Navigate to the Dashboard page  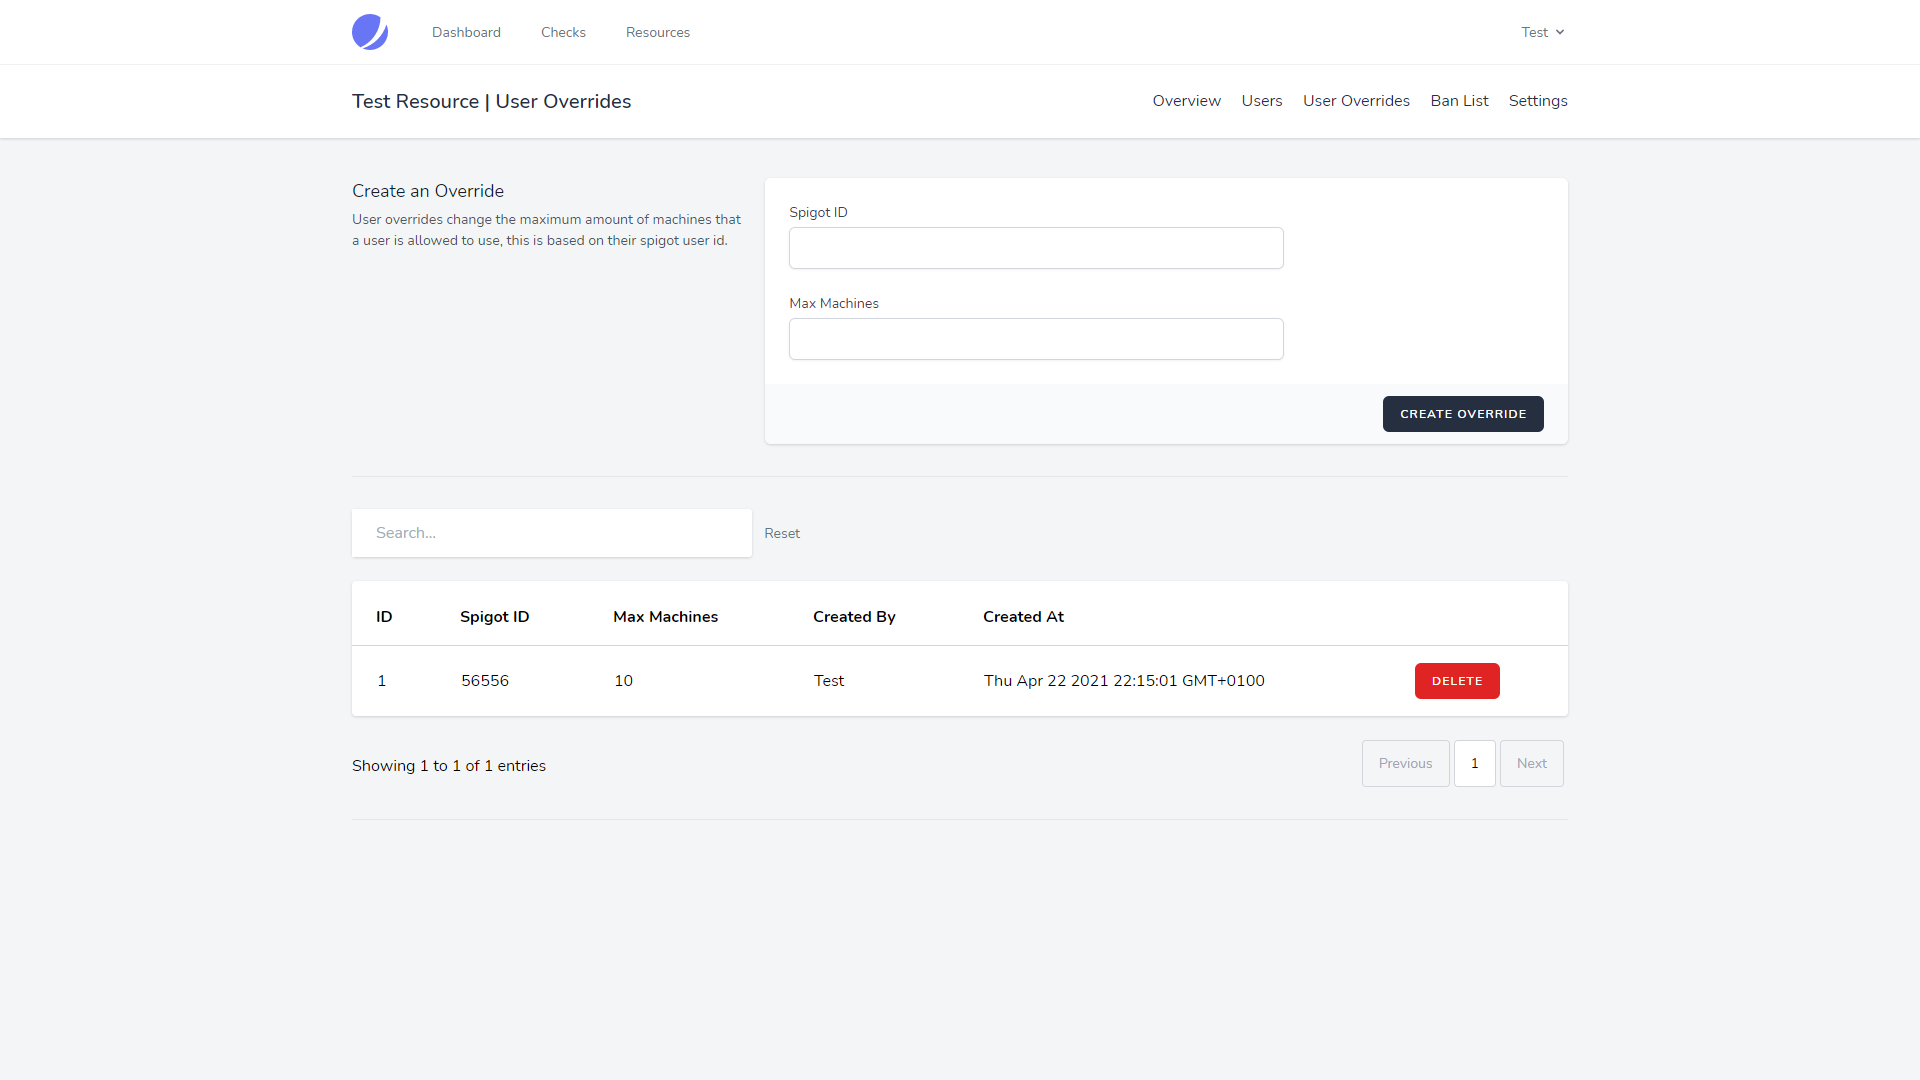click(466, 32)
